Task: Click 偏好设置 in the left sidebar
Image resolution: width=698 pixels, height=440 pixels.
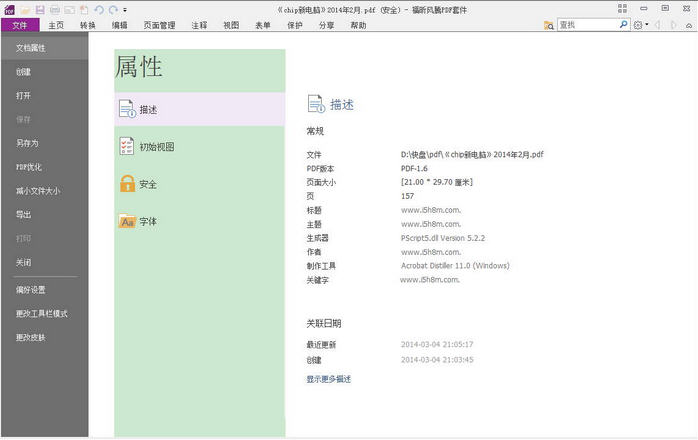Action: 30,290
